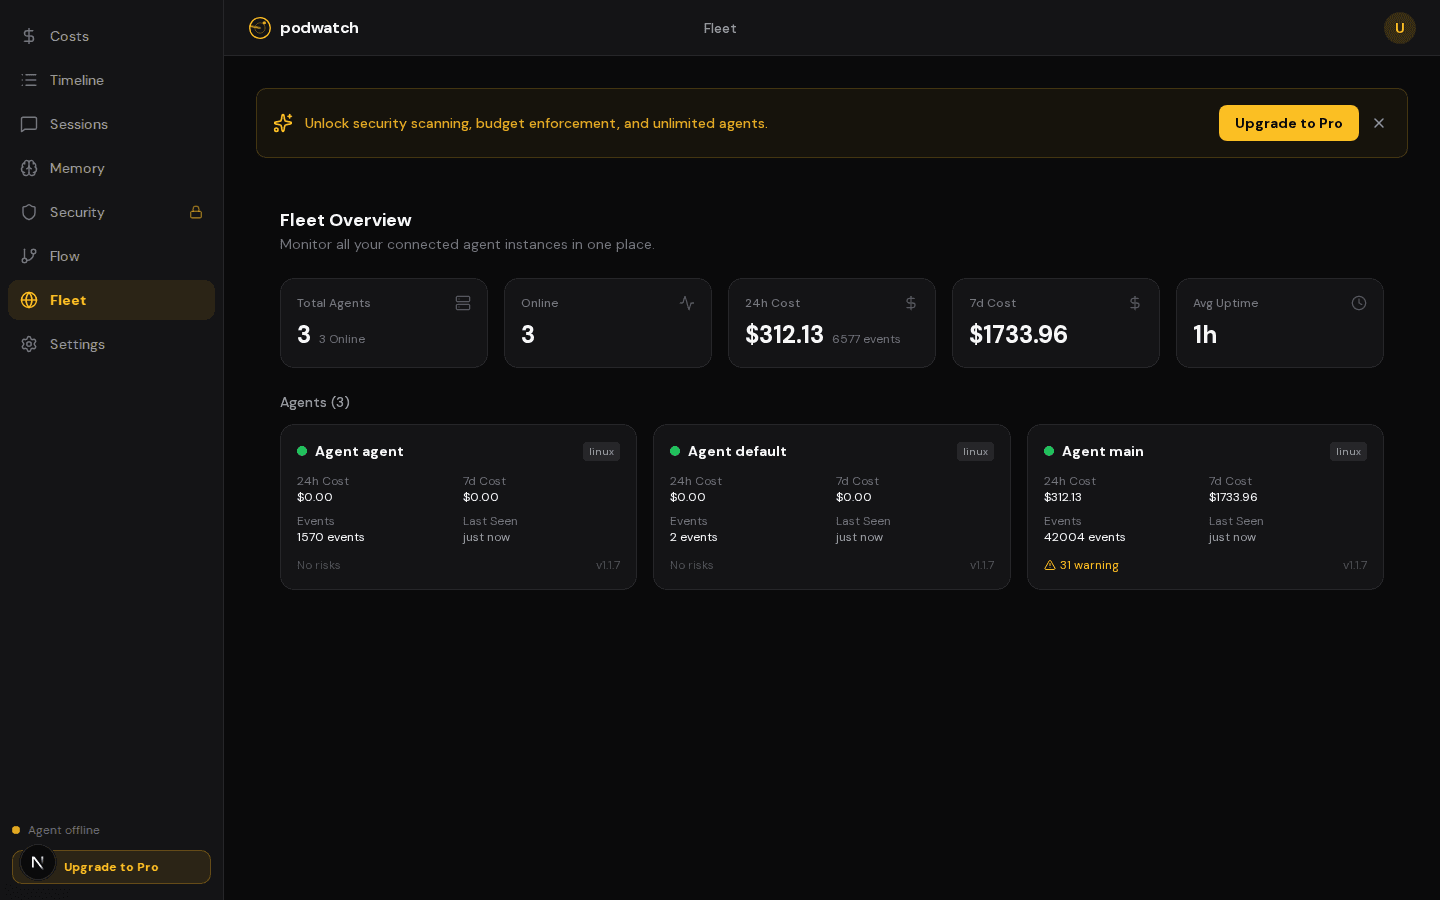Open the Memory section
The height and width of the screenshot is (900, 1440).
click(x=77, y=168)
